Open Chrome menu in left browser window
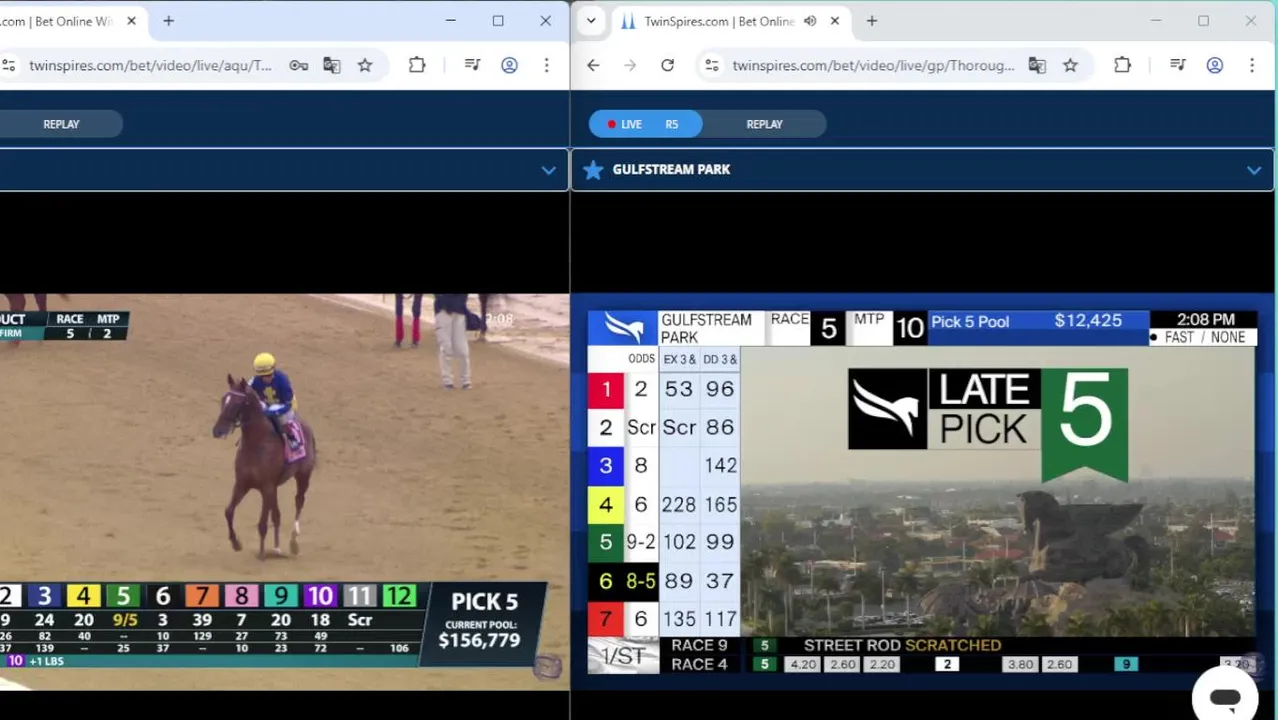The height and width of the screenshot is (720, 1278). tap(546, 66)
